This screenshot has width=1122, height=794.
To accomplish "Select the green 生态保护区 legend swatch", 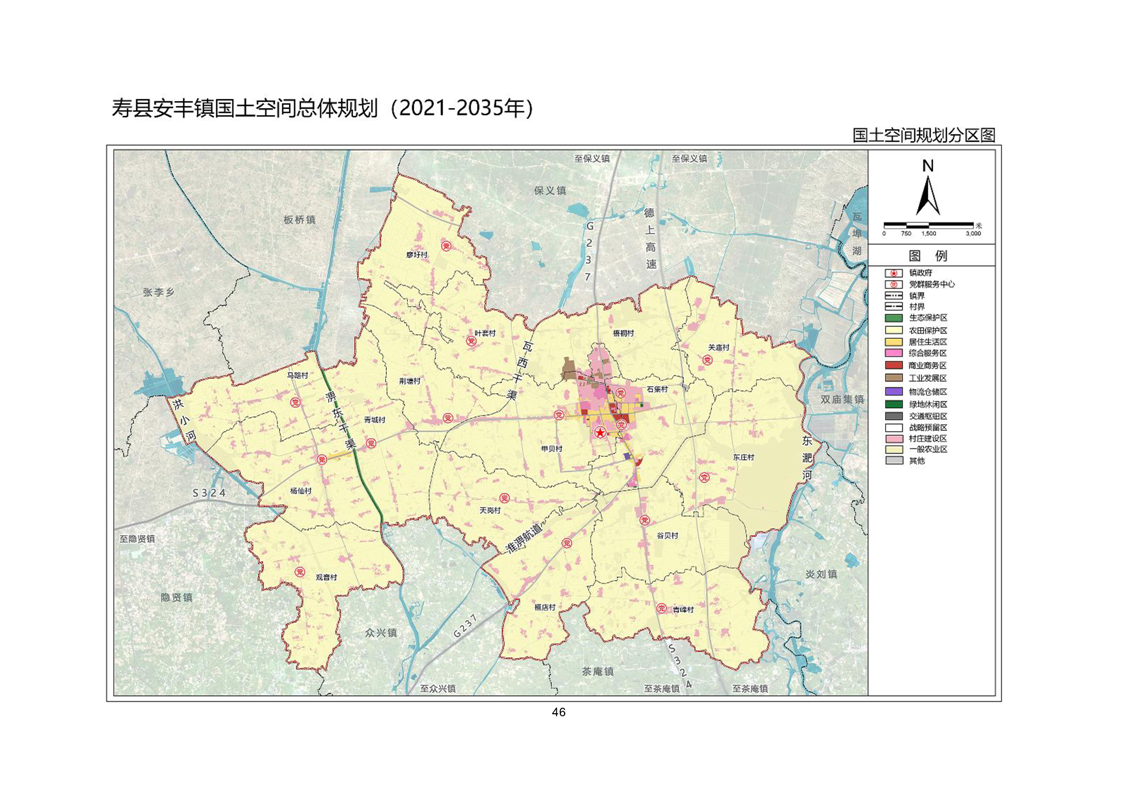I will coord(893,317).
